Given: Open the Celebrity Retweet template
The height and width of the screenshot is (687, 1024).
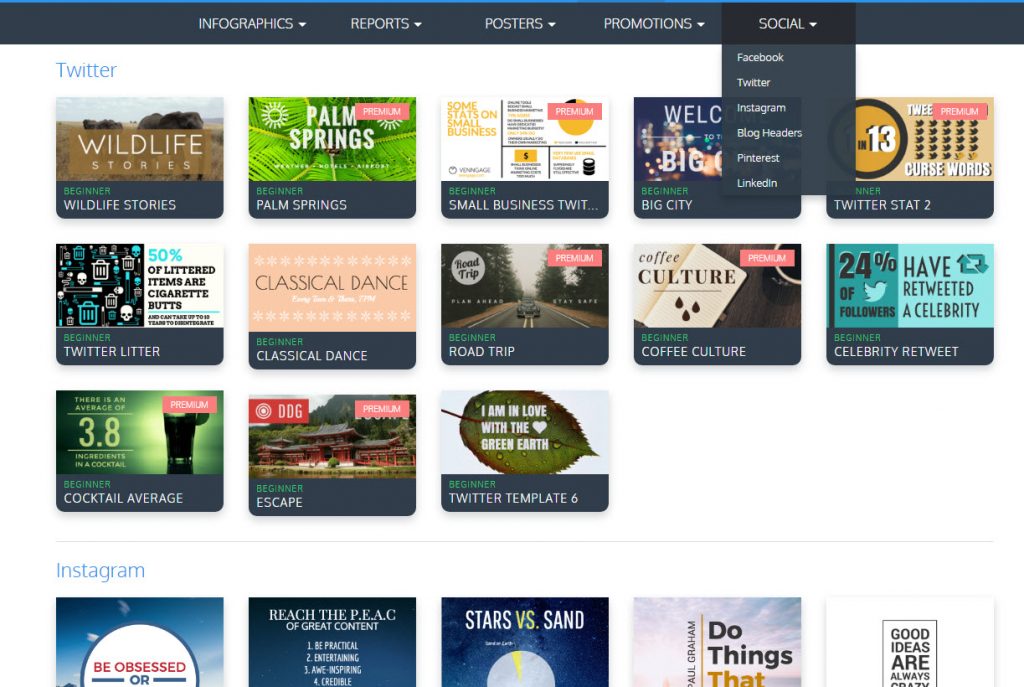Looking at the screenshot, I should pos(909,286).
